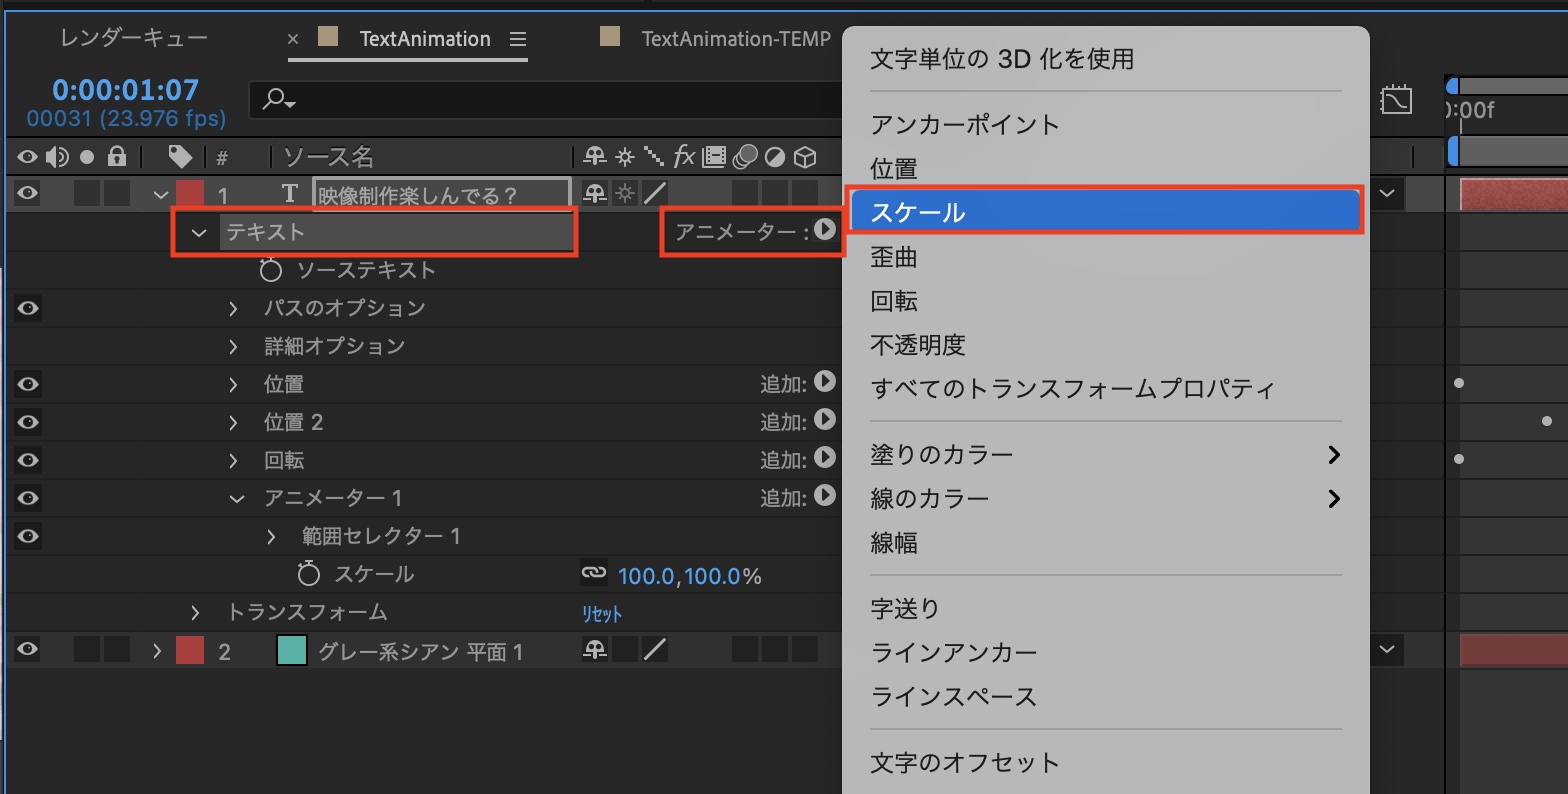Toggle eye for 回転 animator
This screenshot has width=1568, height=794.
coord(28,460)
